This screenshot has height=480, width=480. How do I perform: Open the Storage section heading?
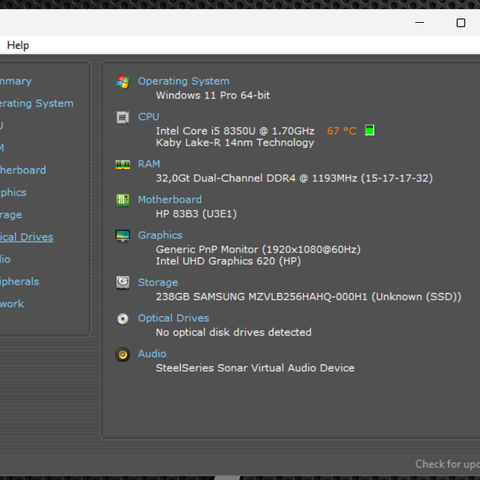click(x=158, y=283)
